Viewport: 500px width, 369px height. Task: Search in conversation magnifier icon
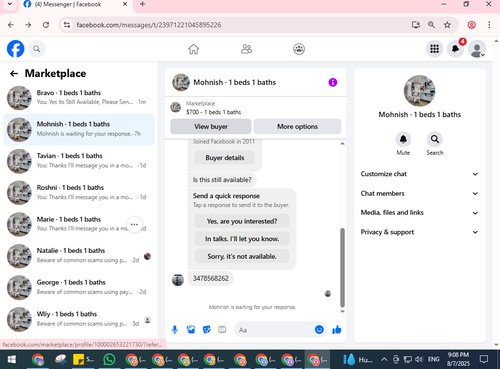(435, 139)
